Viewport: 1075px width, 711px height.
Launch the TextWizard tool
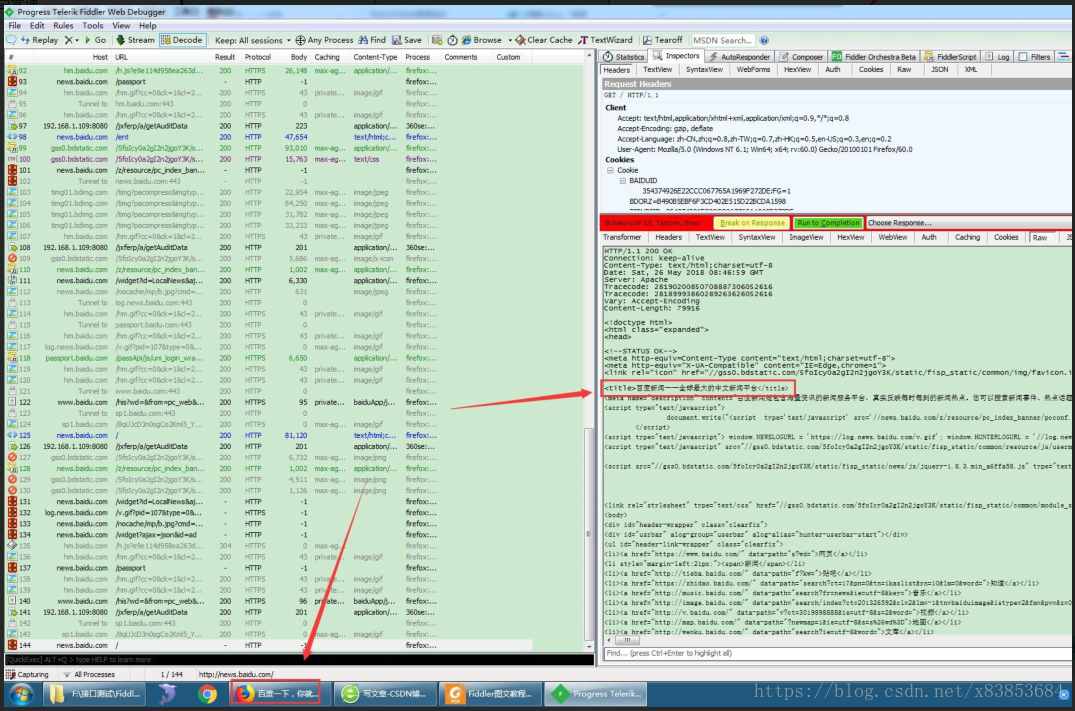click(605, 40)
